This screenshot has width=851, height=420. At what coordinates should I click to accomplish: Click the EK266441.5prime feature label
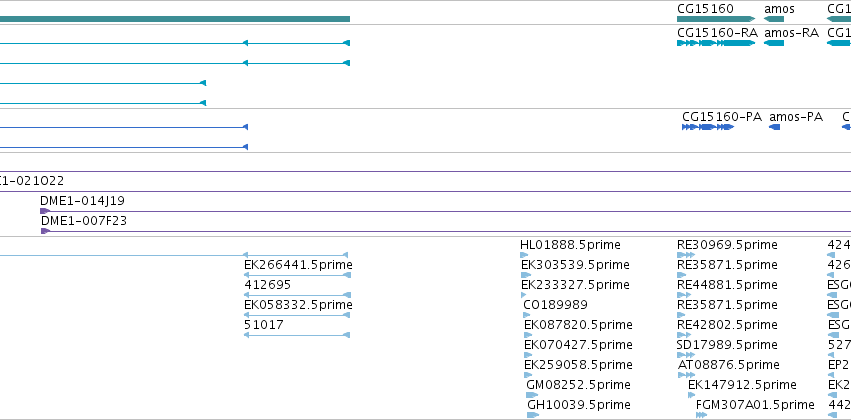[x=299, y=265]
